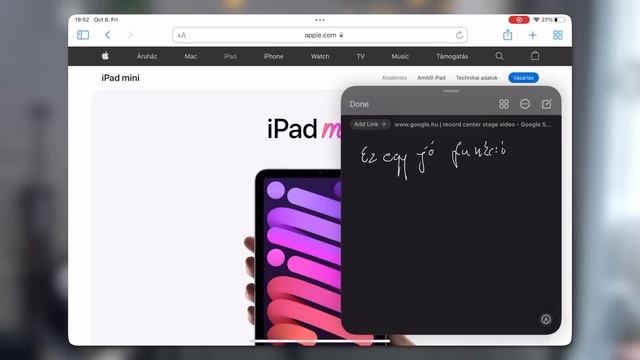Open the Technikai adatok link
The image size is (640, 360).
pyautogui.click(x=477, y=78)
